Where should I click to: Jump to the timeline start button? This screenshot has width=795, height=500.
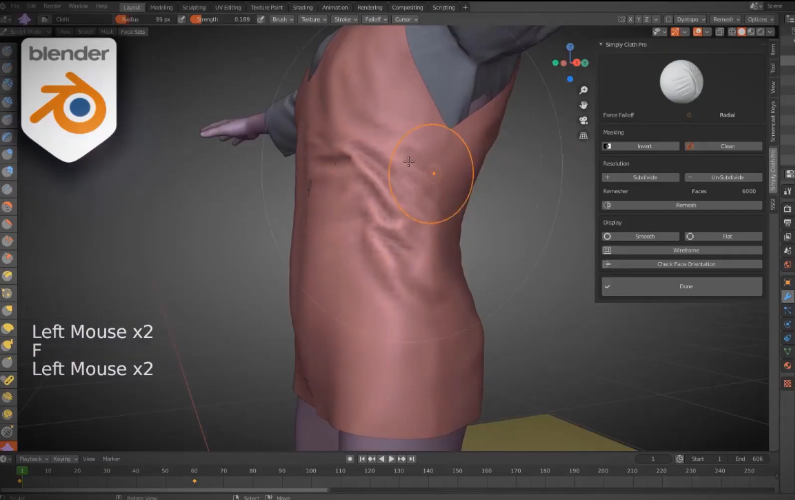tap(362, 459)
